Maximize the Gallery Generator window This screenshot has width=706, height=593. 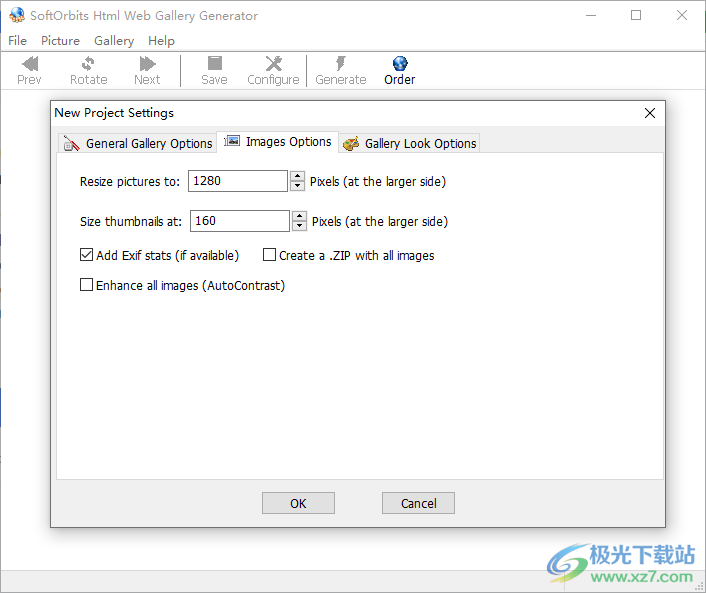pyautogui.click(x=636, y=15)
